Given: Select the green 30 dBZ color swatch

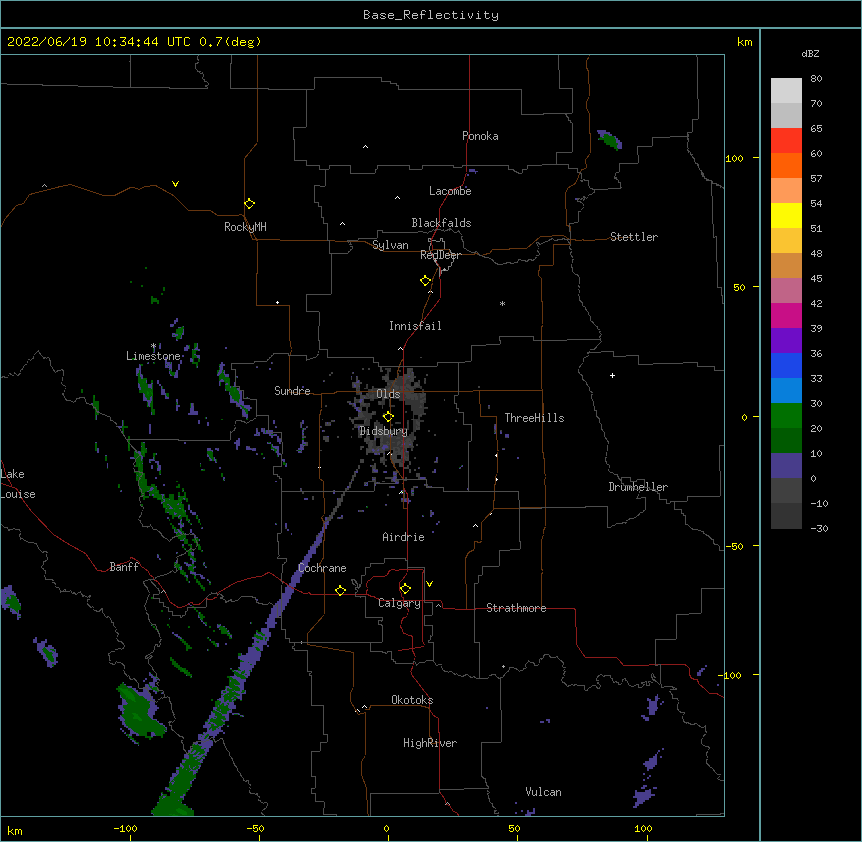Looking at the screenshot, I should 786,416.
